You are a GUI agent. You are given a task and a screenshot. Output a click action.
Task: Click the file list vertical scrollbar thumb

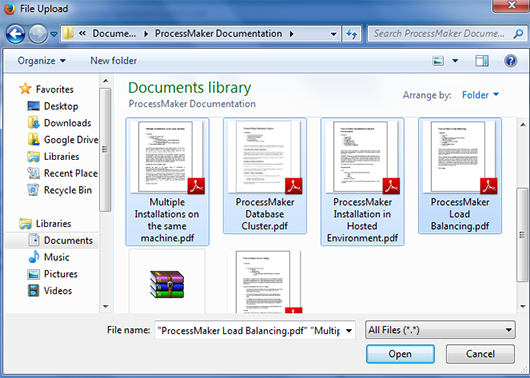point(522,235)
